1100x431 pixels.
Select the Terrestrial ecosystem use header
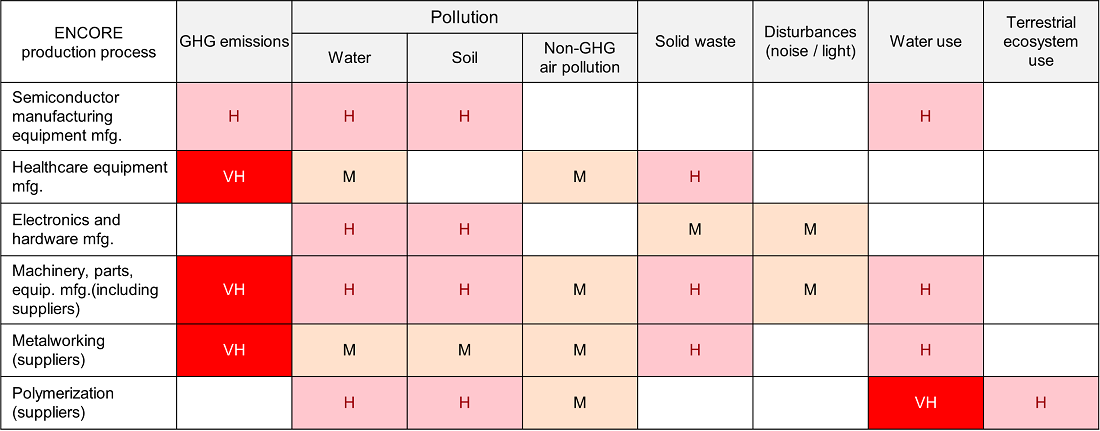pos(1041,42)
